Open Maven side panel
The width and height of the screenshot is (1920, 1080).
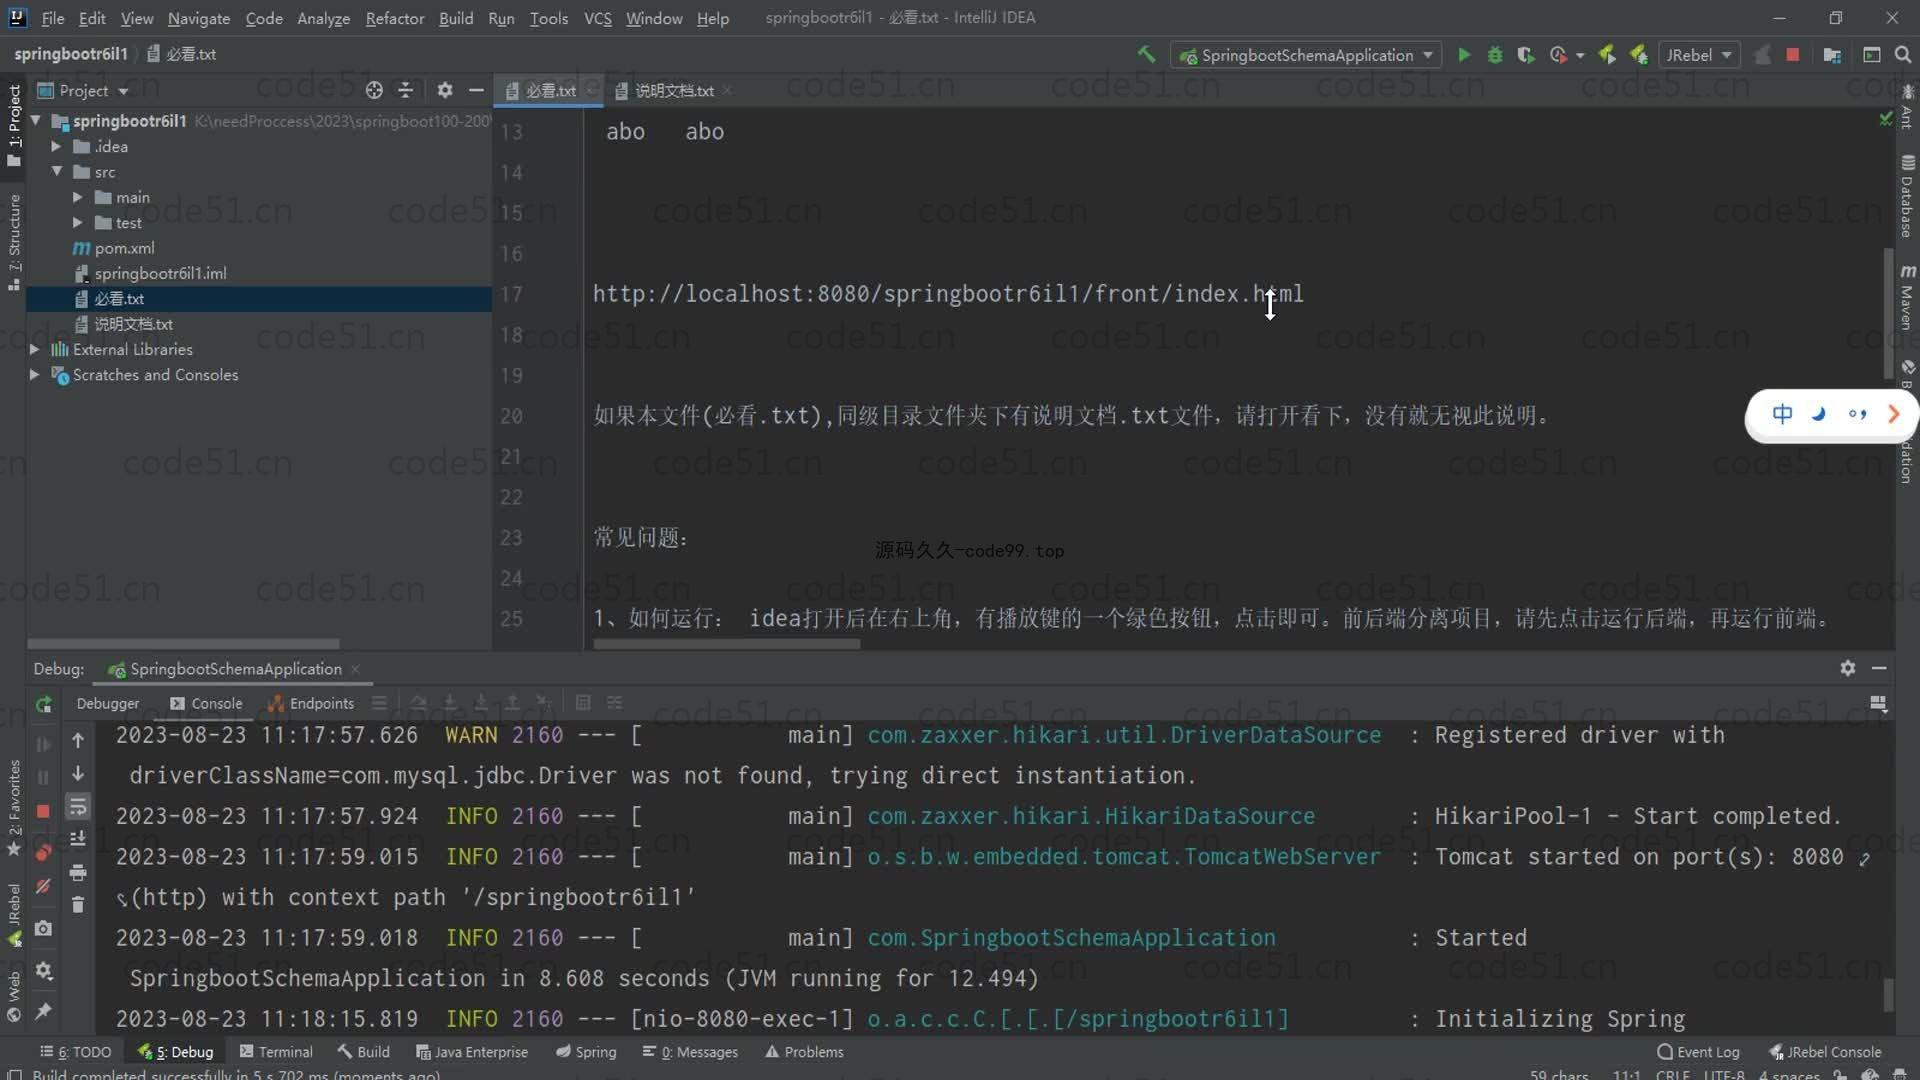(x=1907, y=297)
